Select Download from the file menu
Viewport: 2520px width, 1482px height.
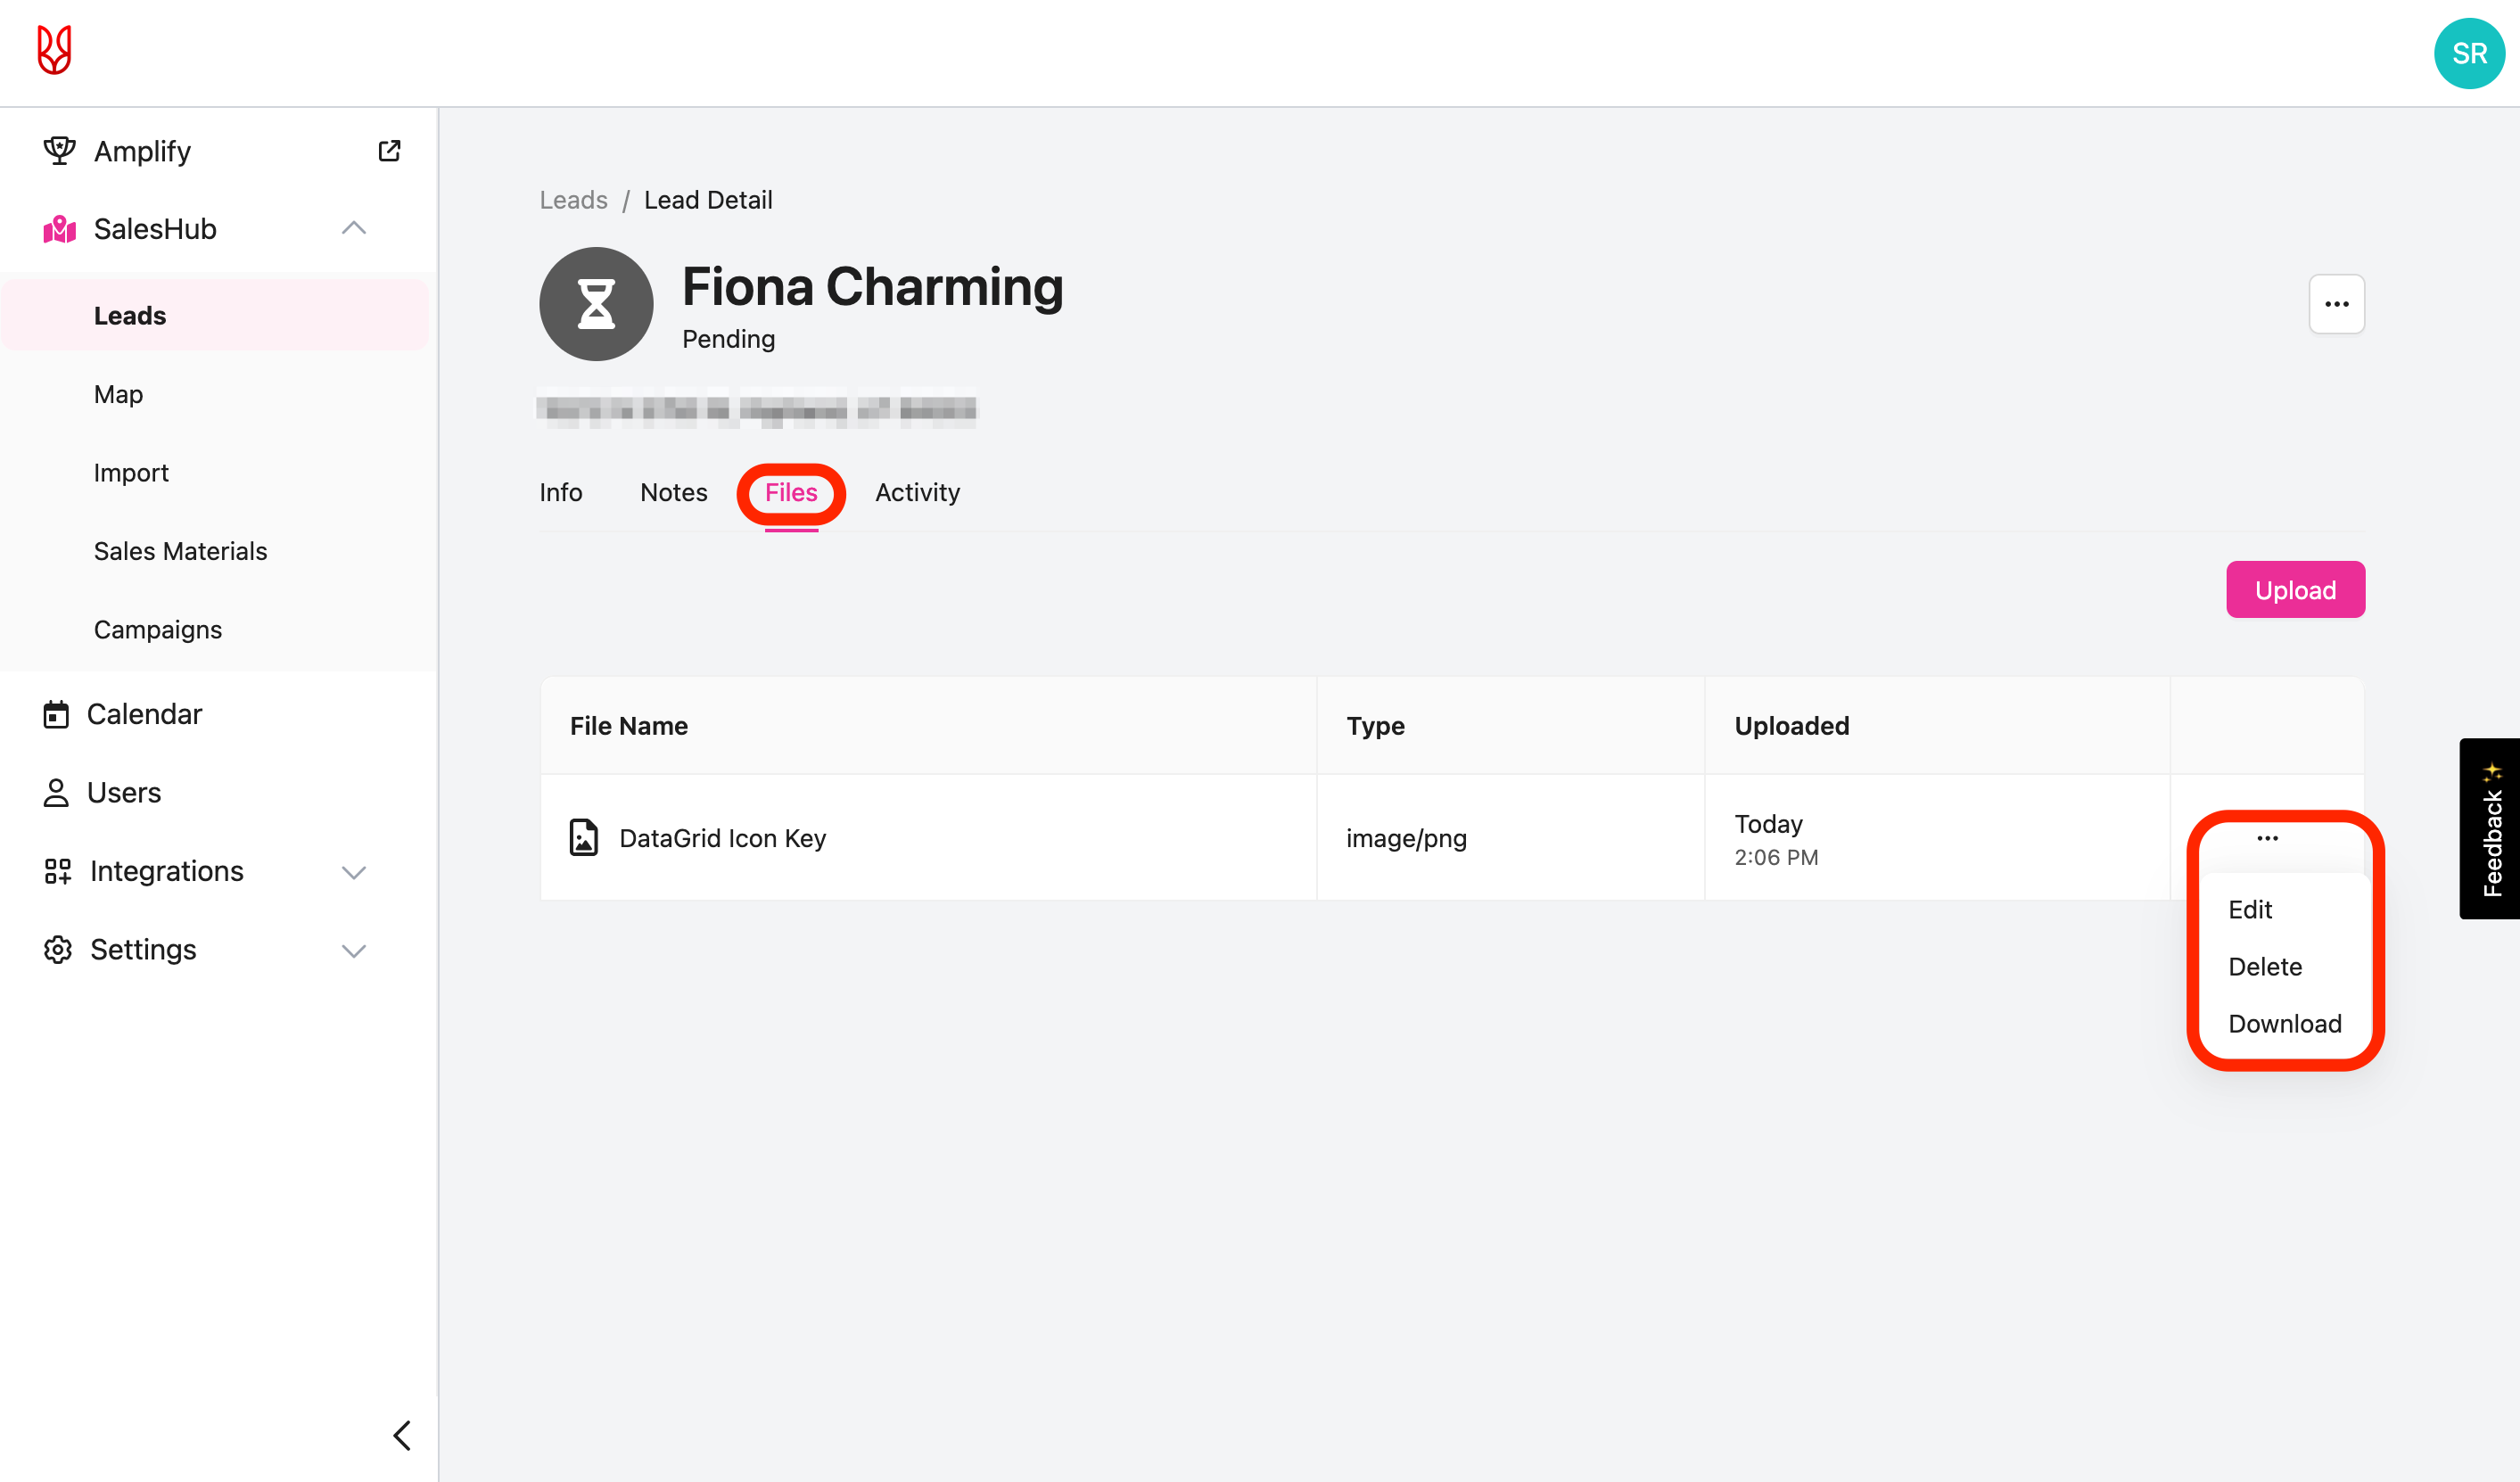click(x=2284, y=1024)
